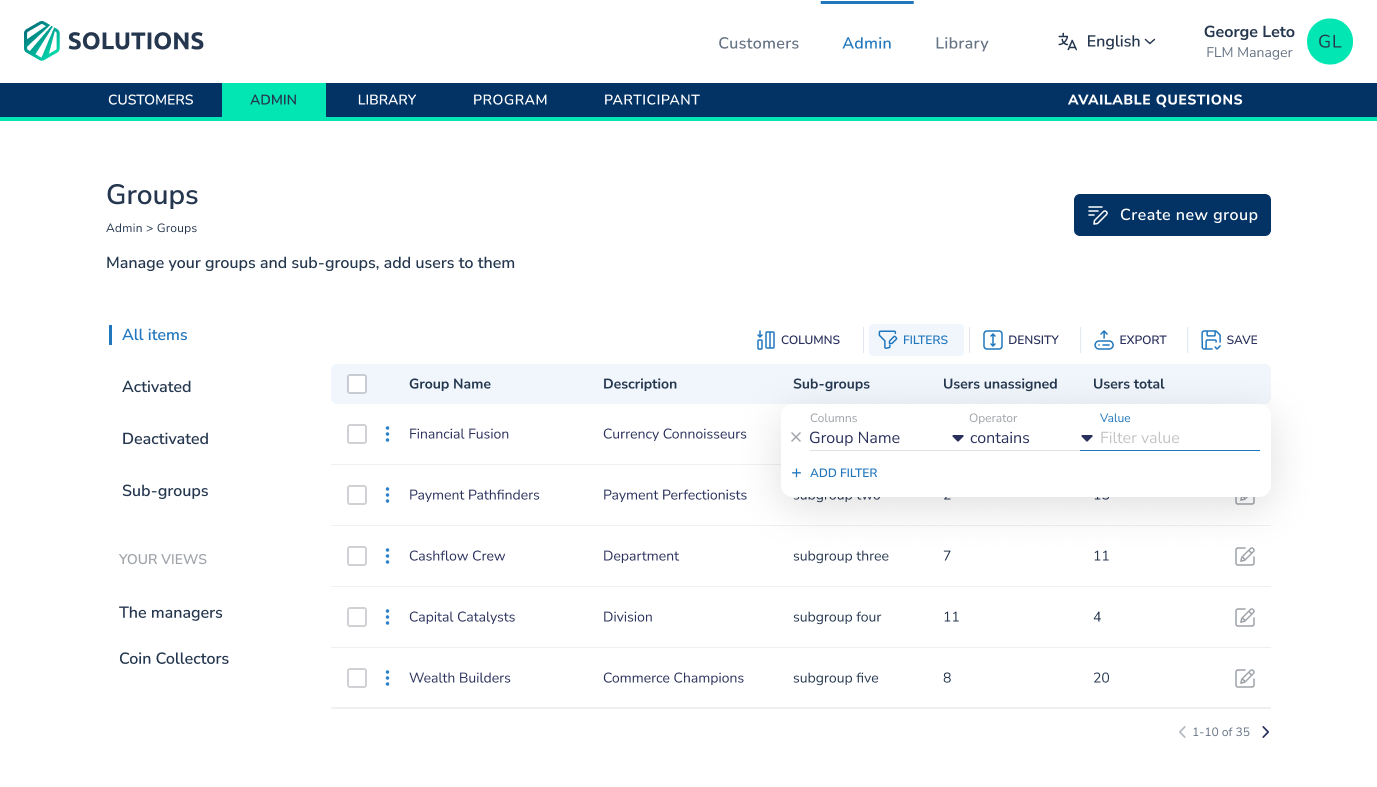Viewport: 1377px width, 787px height.
Task: Open the Customers top navigation item
Action: (x=759, y=43)
